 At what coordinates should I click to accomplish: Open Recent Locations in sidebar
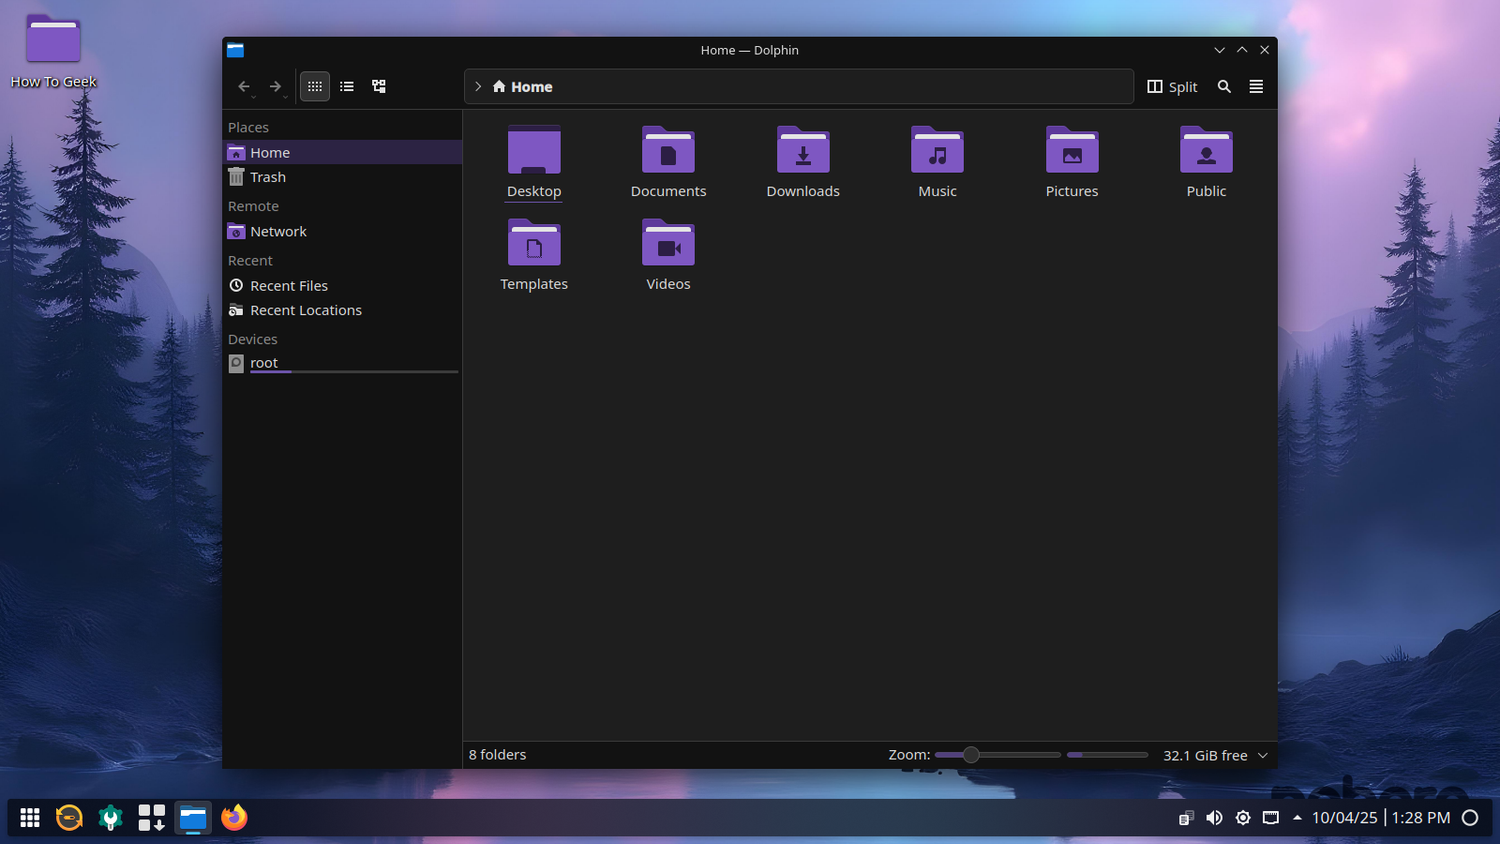342,310
